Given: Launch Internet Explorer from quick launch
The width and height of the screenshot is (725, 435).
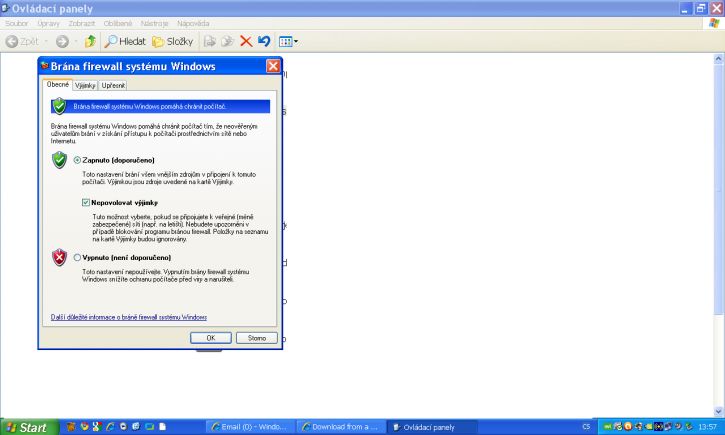Looking at the screenshot, I should point(110,427).
